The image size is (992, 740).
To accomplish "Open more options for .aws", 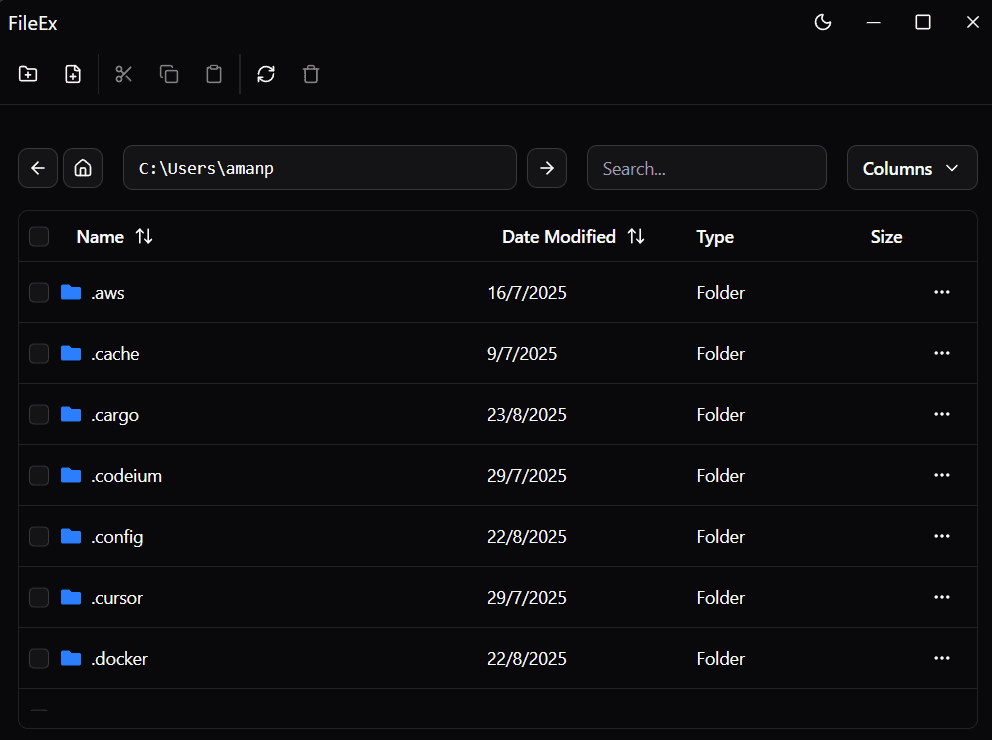I will click(x=941, y=292).
